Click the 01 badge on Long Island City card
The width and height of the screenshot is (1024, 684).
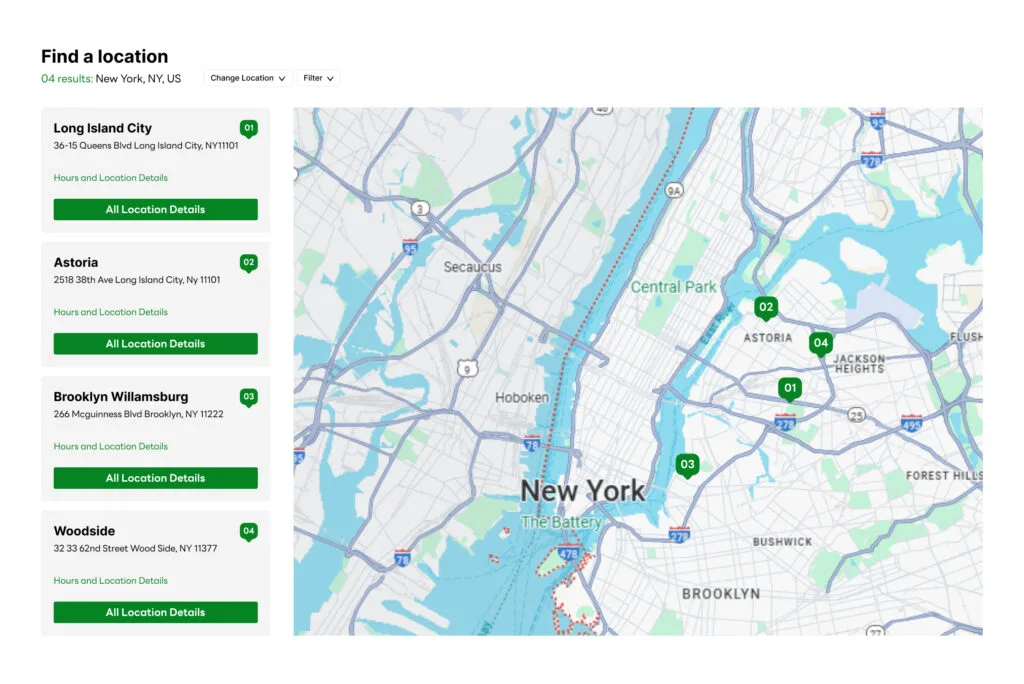[249, 128]
